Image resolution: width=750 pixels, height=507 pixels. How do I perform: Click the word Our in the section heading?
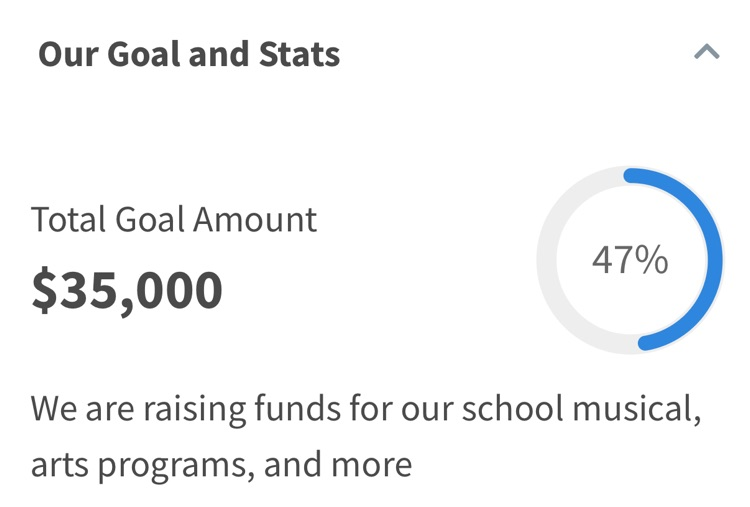[x=67, y=54]
